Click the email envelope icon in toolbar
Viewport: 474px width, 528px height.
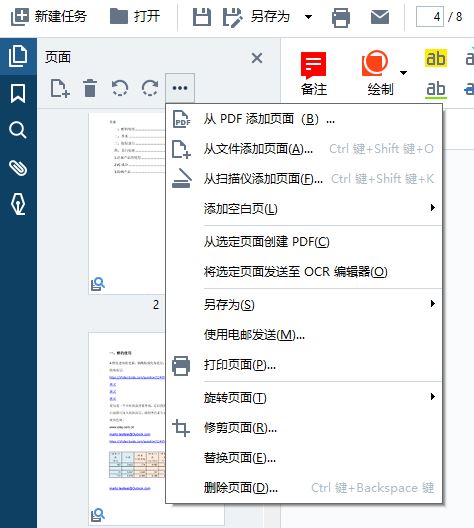(380, 17)
